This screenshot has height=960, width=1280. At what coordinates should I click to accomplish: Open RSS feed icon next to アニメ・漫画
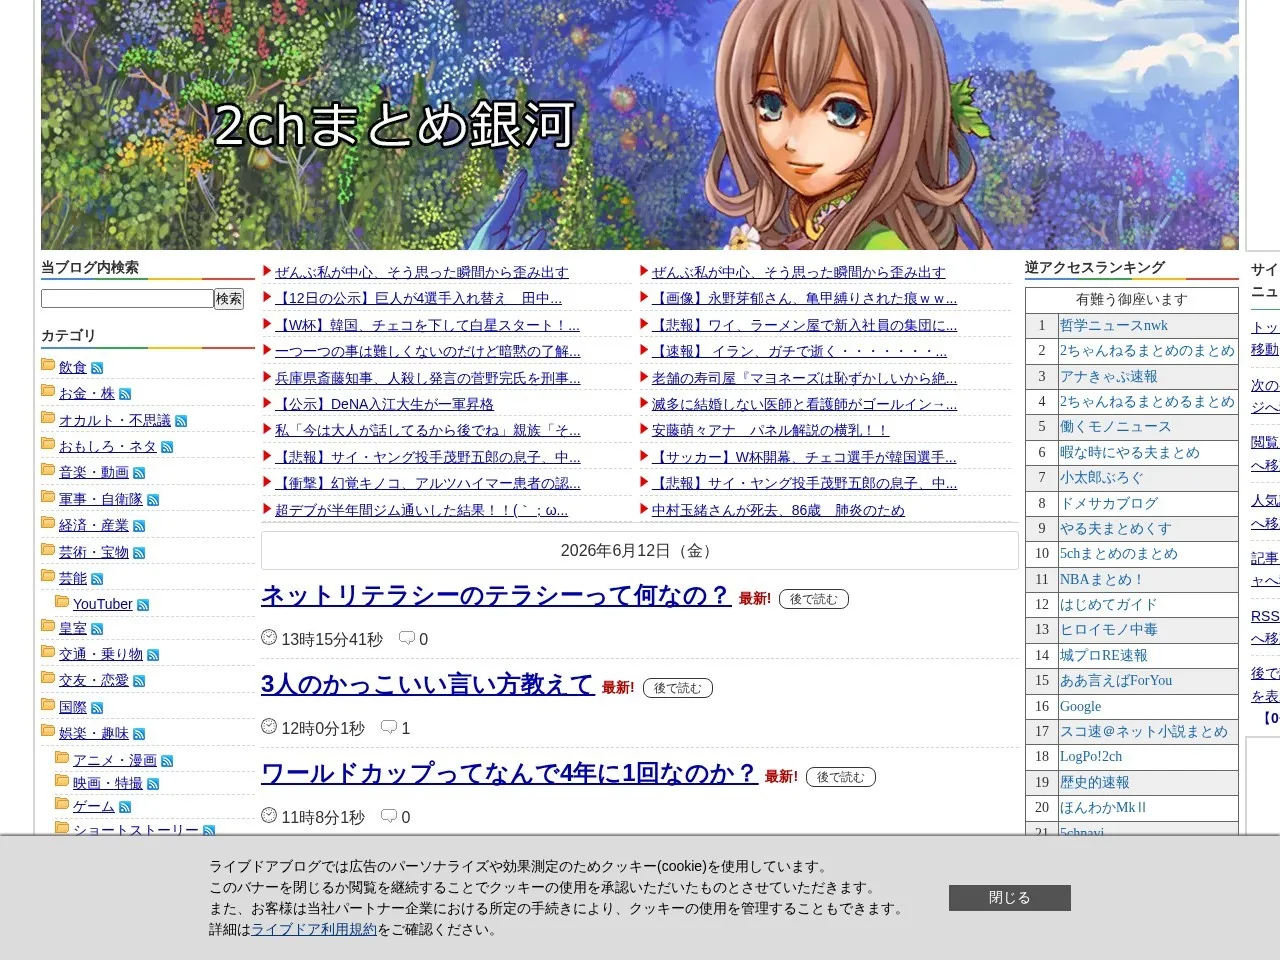pos(167,761)
